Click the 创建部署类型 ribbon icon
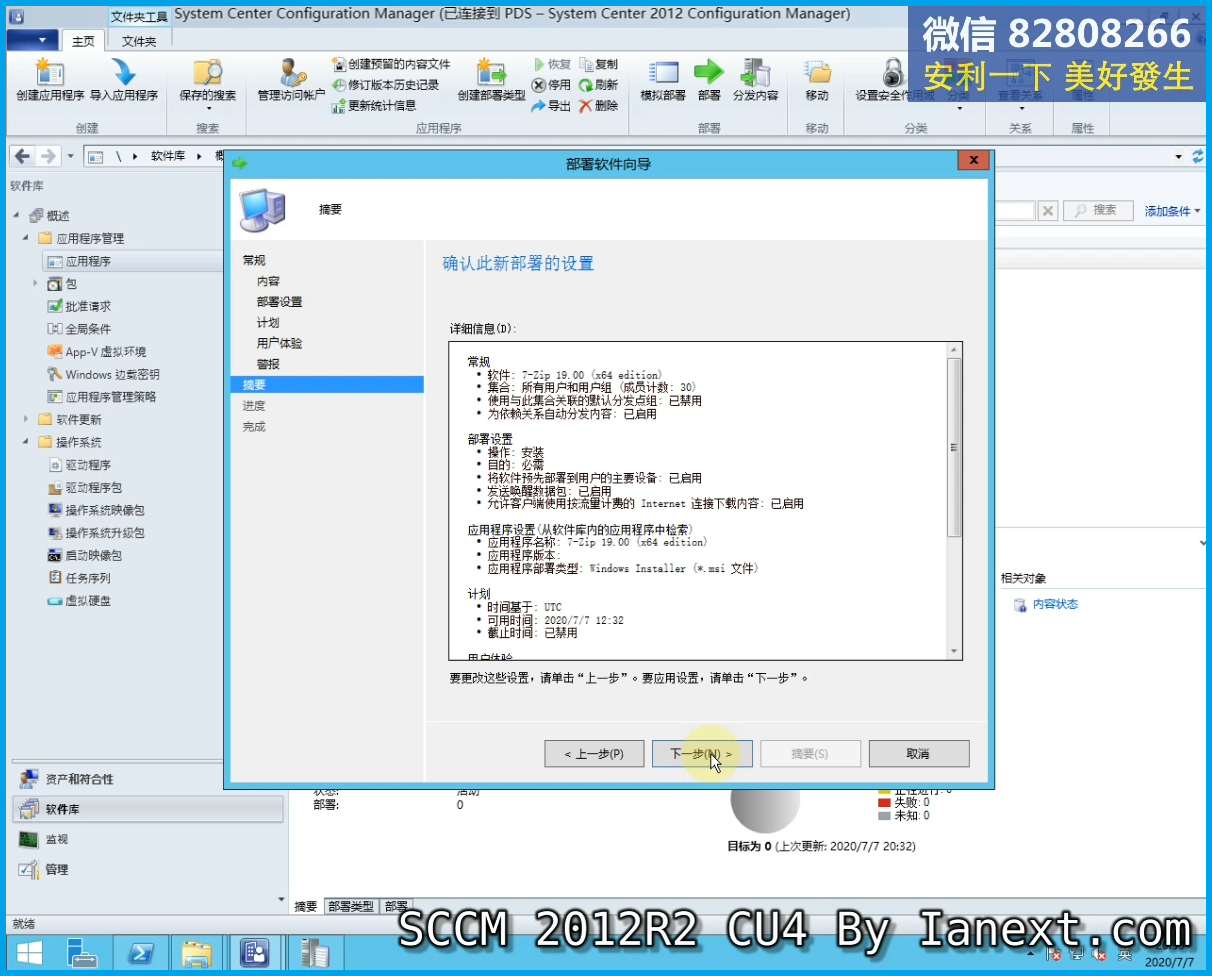The width and height of the screenshot is (1212, 976). 491,80
